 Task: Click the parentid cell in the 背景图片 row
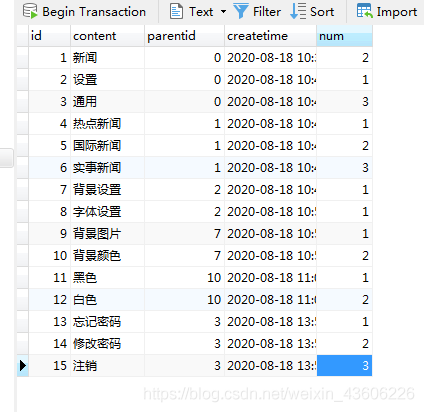coord(184,234)
